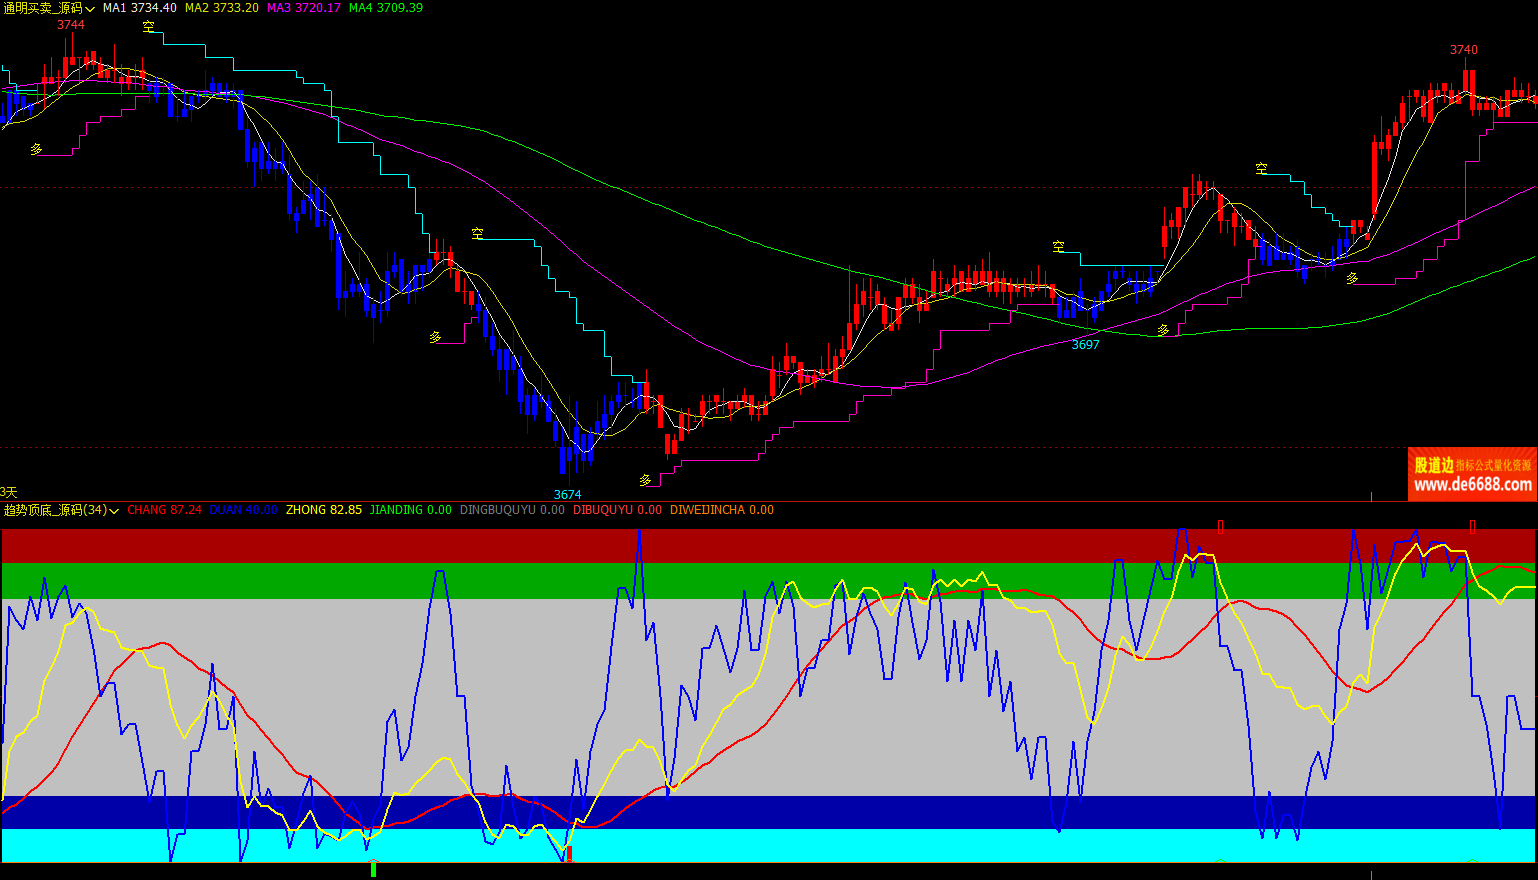Click the MA3 3720.17 label

(x=304, y=8)
